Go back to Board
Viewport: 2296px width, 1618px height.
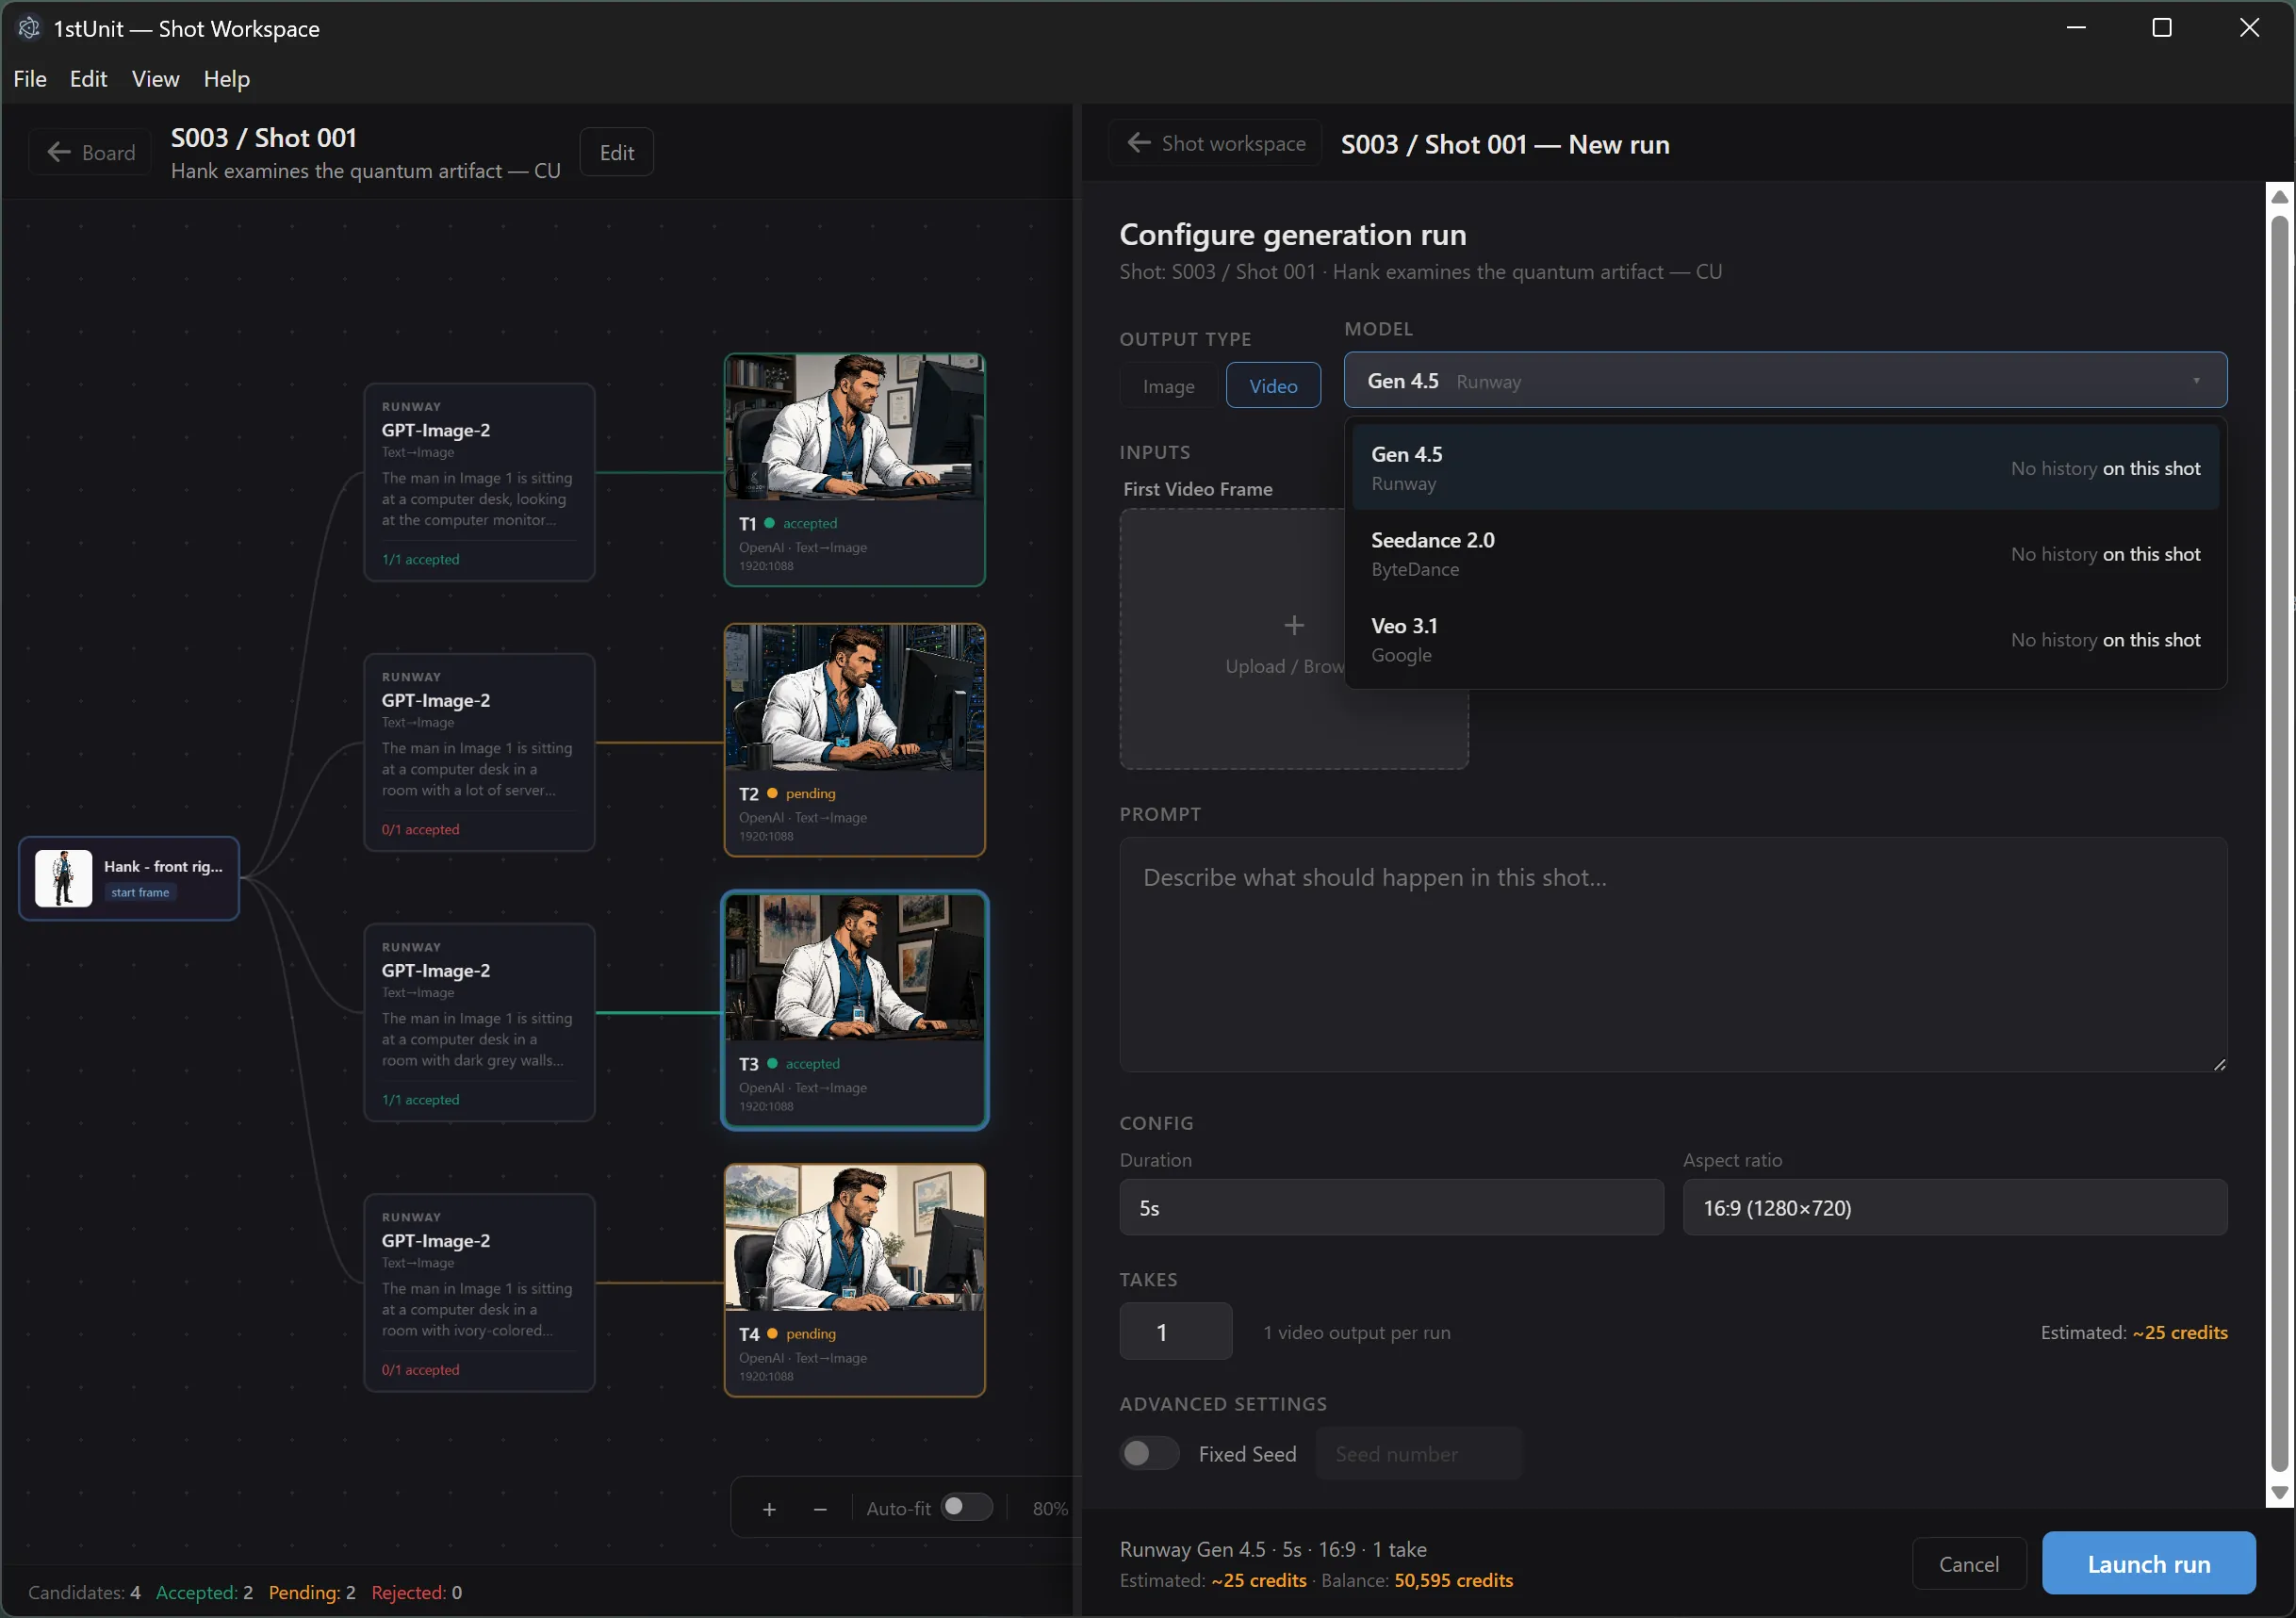click(90, 152)
